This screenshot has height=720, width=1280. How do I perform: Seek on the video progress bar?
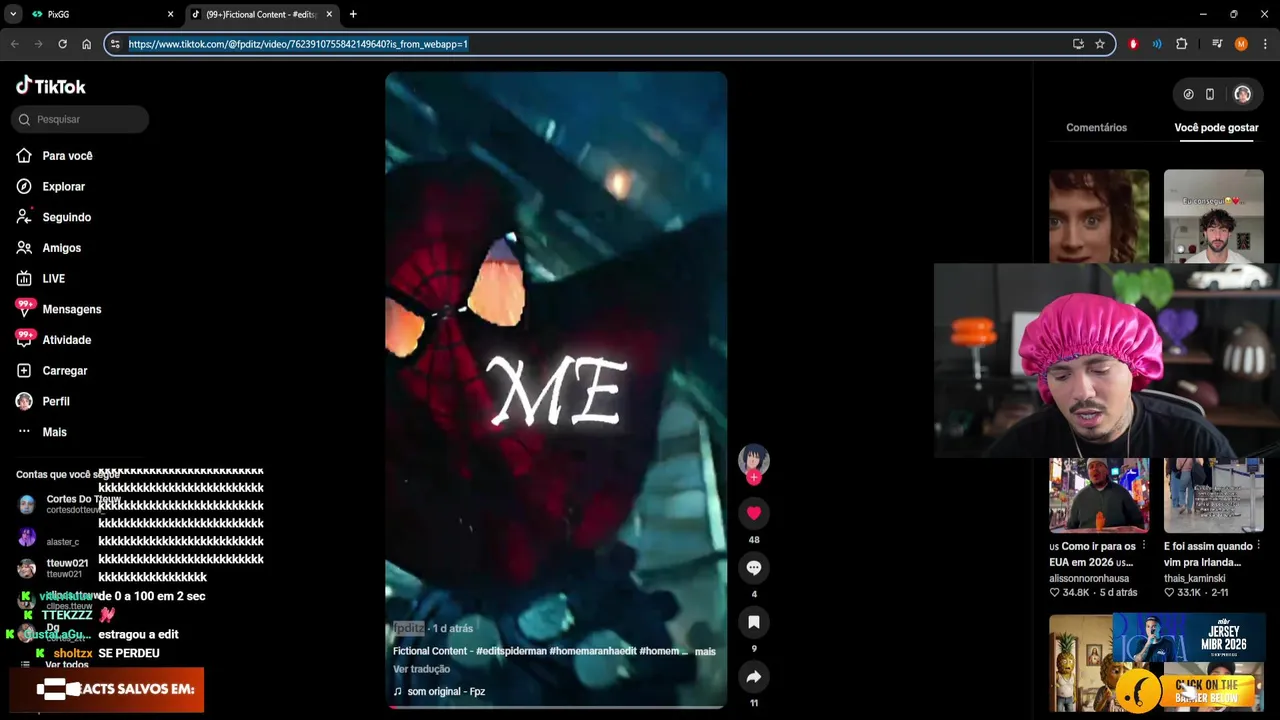556,707
